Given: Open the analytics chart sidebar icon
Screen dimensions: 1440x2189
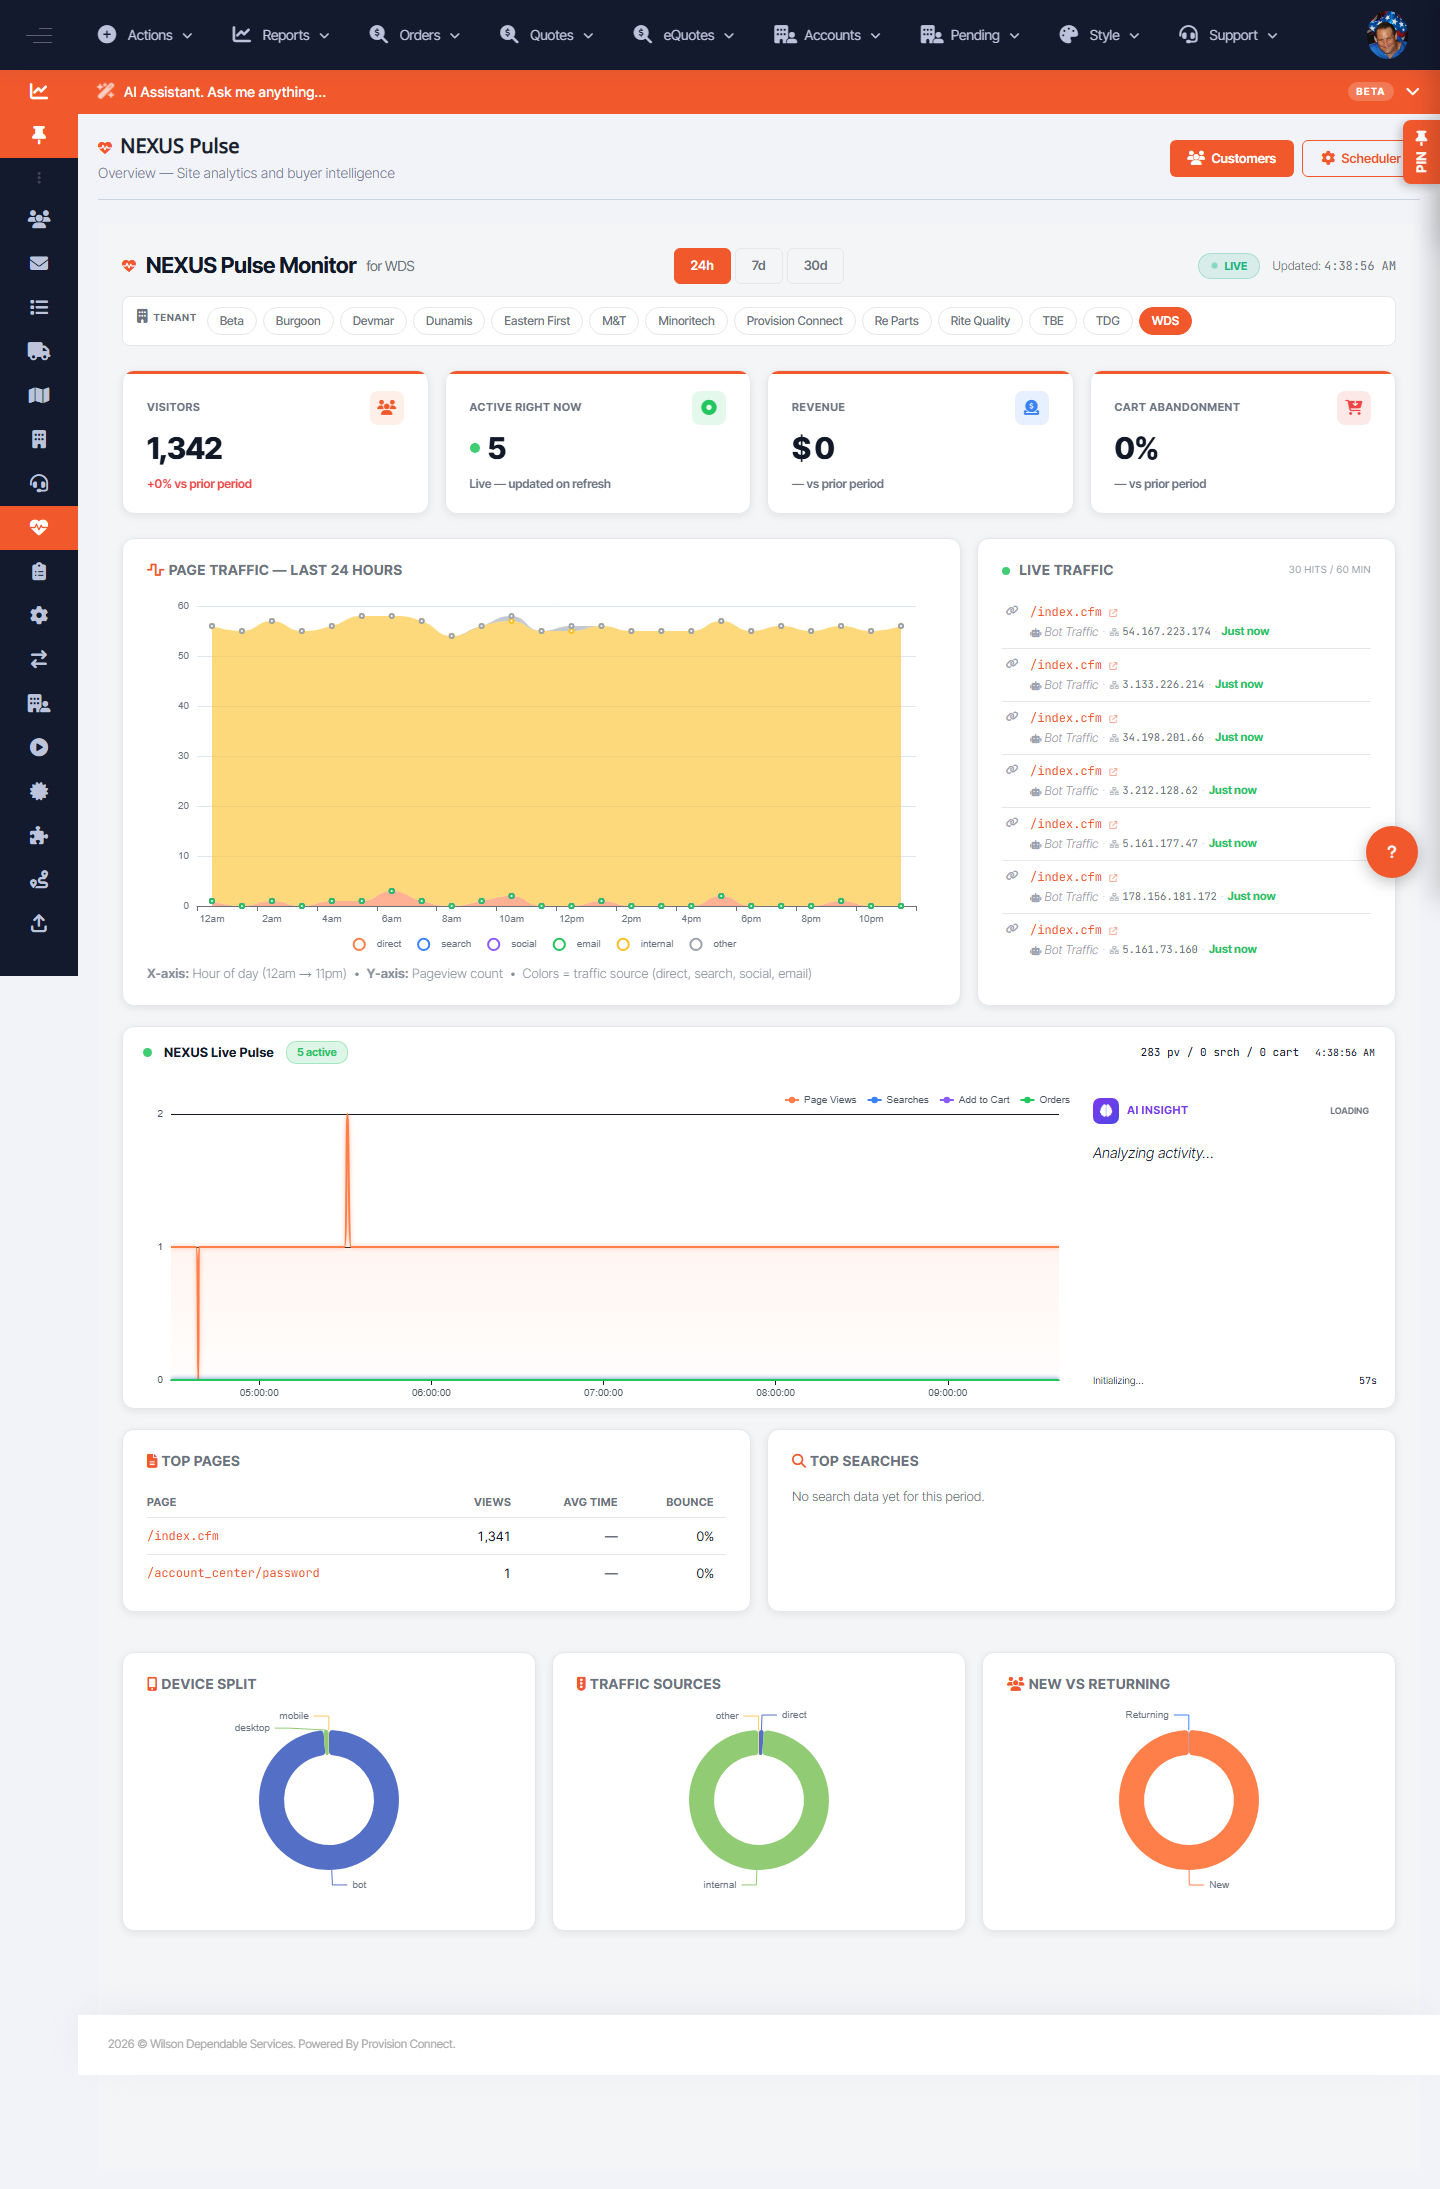Looking at the screenshot, I should (39, 91).
